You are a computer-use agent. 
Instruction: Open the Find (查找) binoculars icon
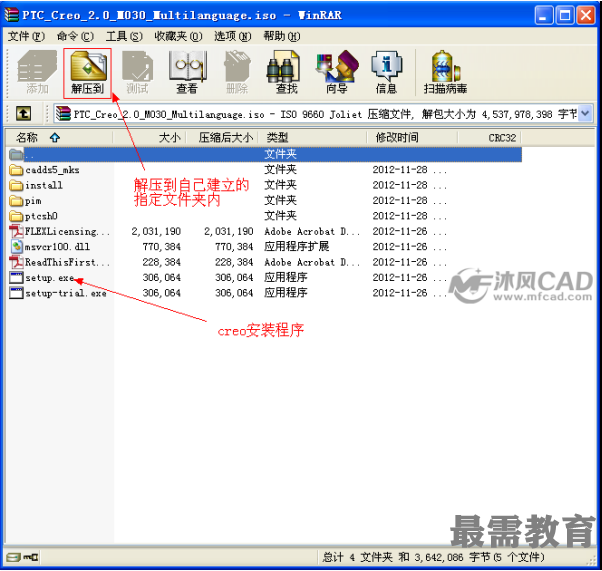click(286, 73)
